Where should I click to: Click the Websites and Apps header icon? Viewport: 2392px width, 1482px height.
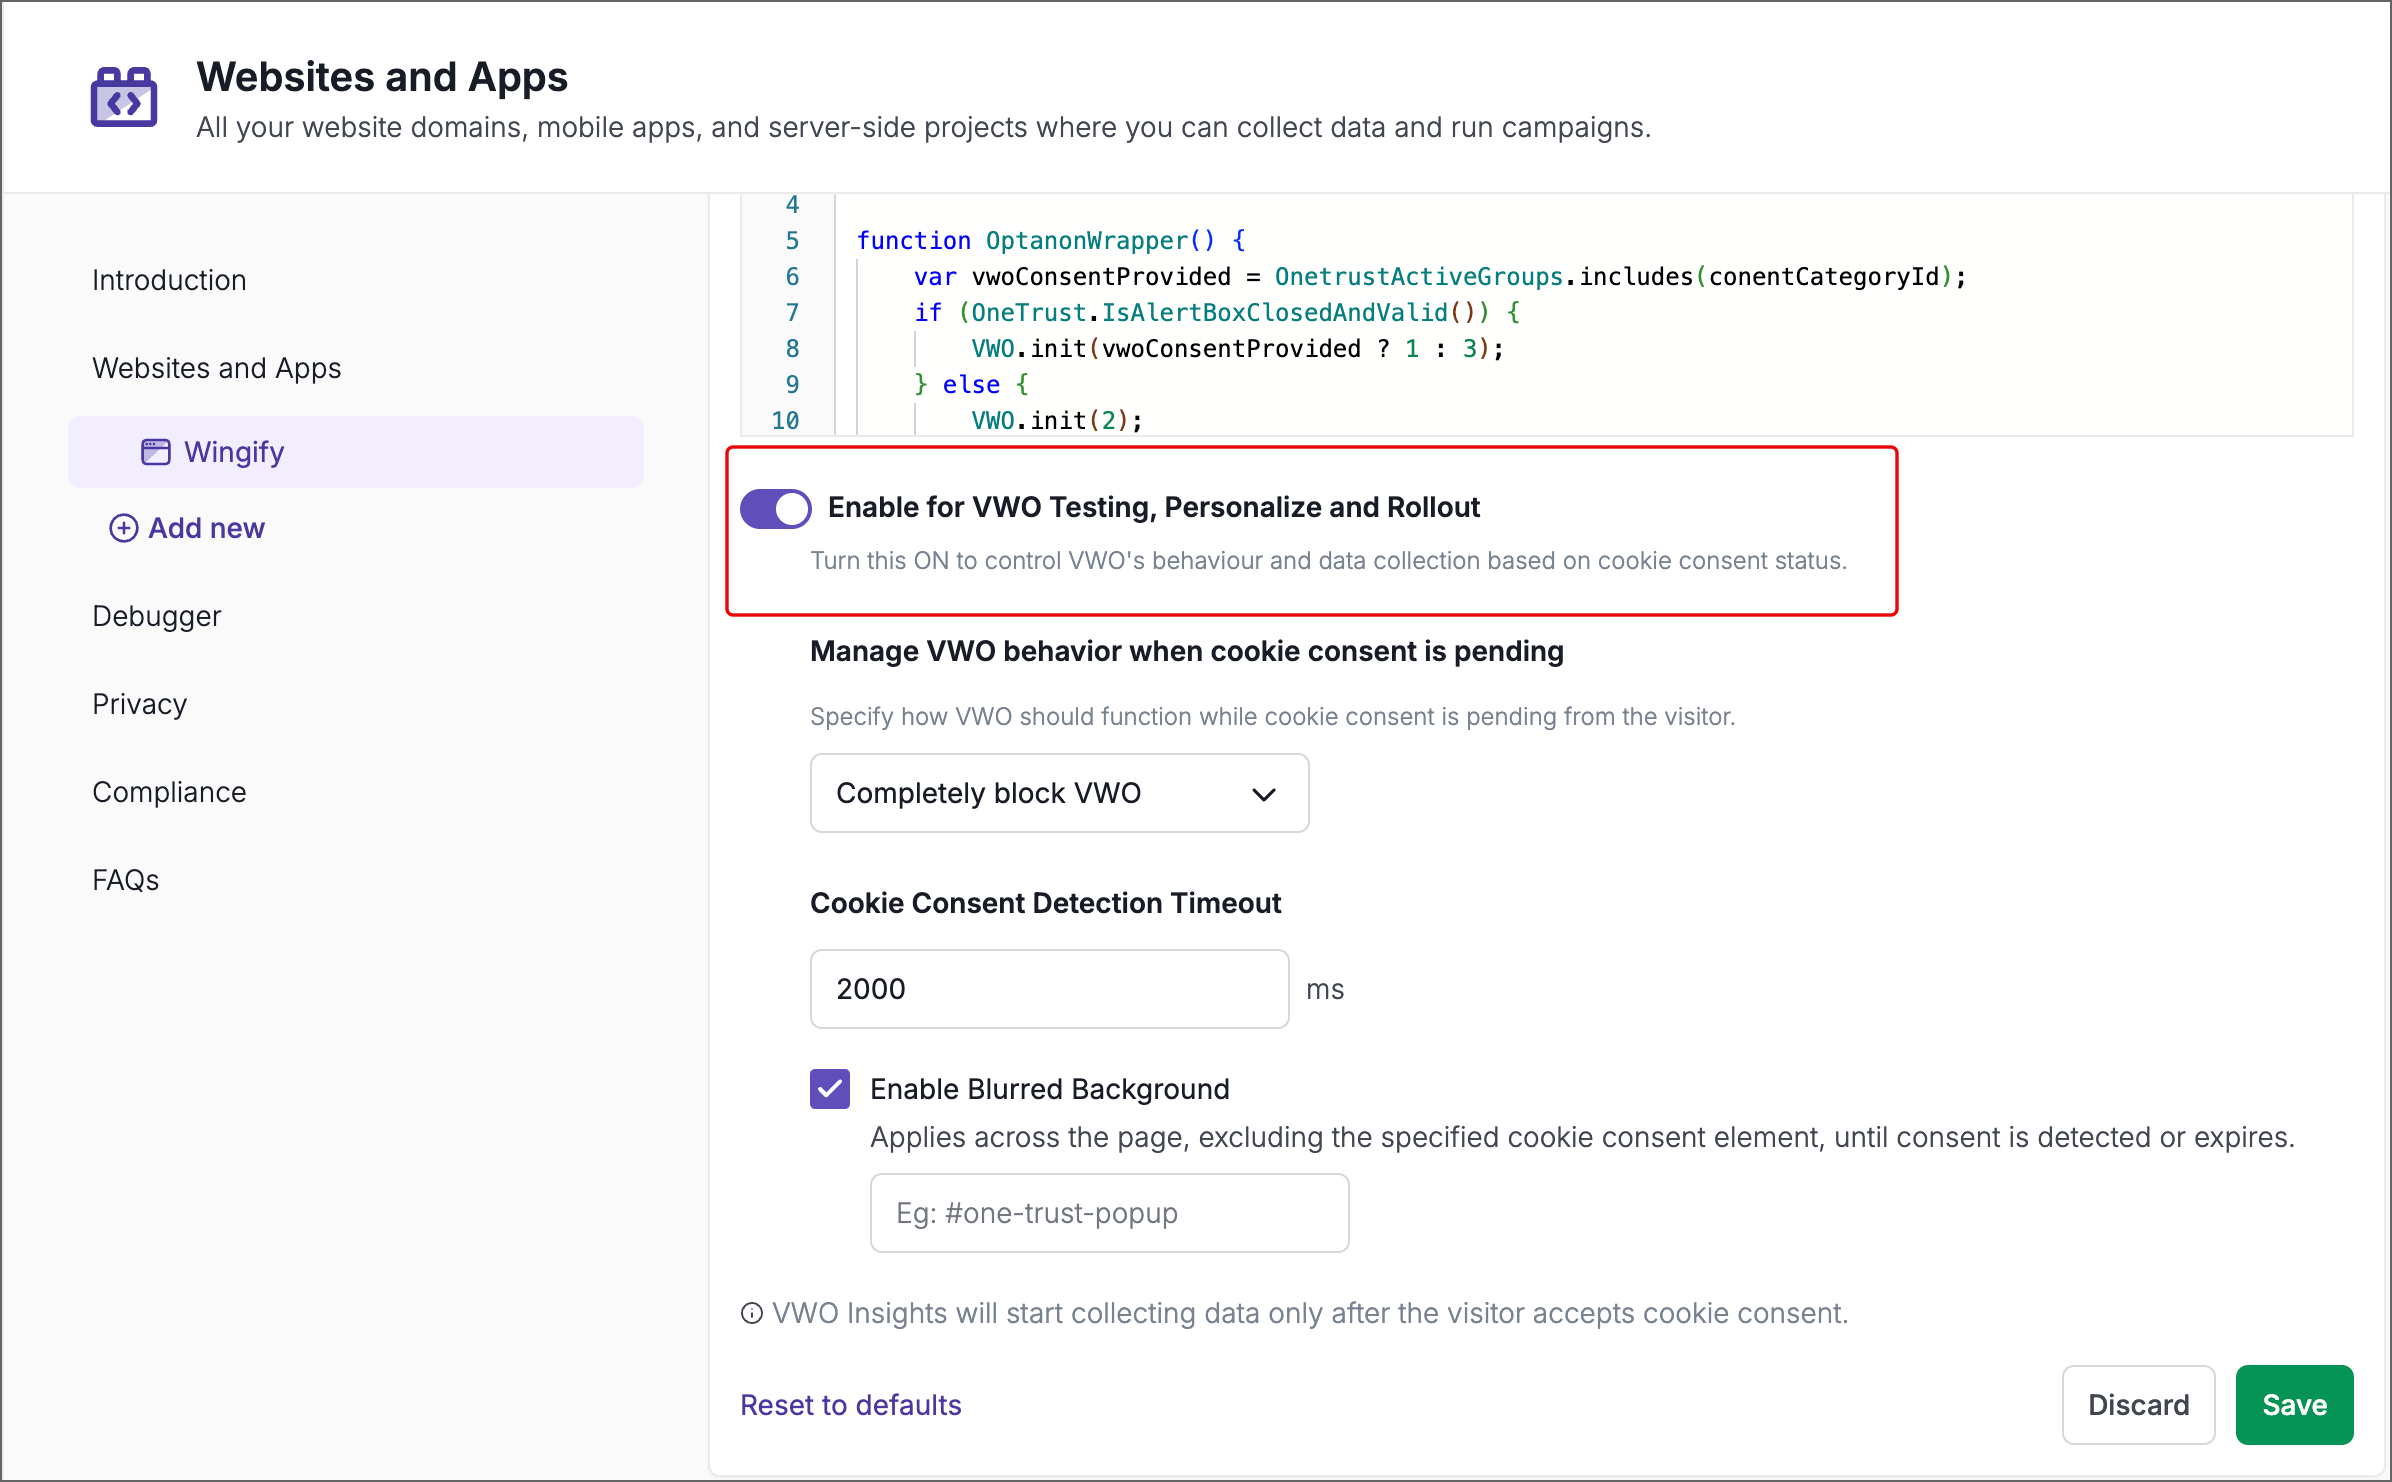pos(124,97)
